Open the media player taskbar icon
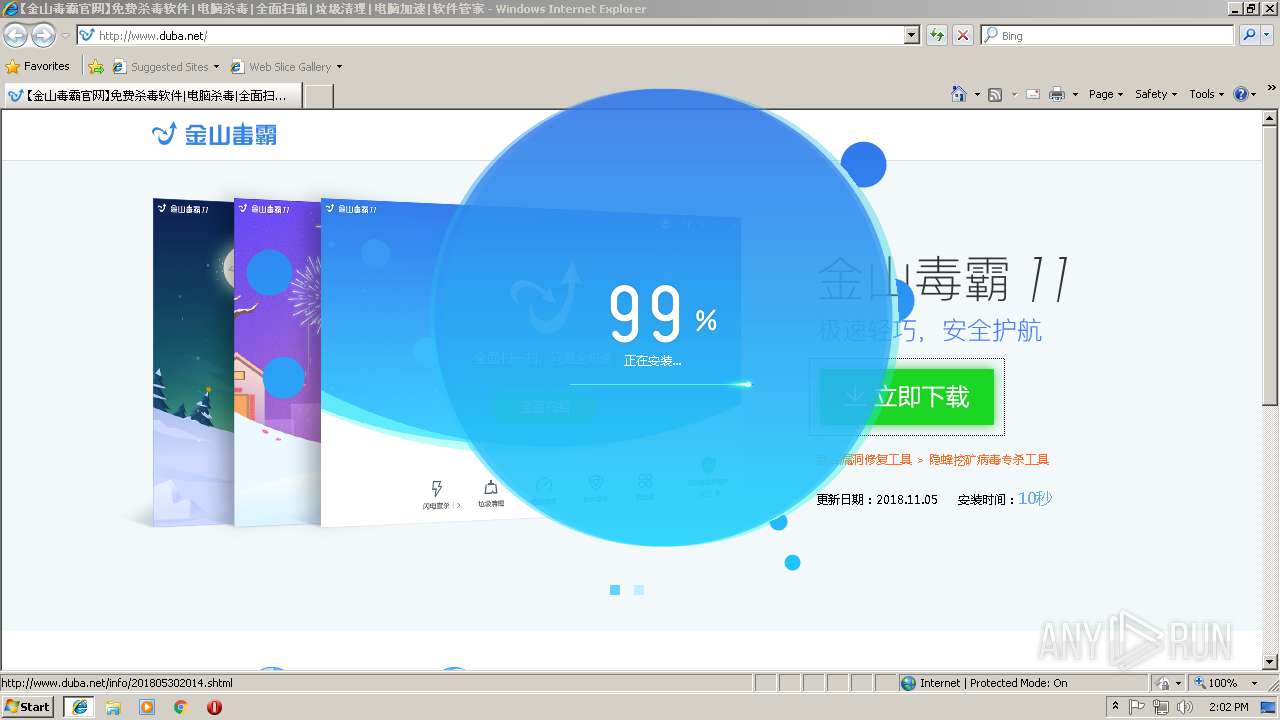Image resolution: width=1280 pixels, height=720 pixels. (x=147, y=707)
